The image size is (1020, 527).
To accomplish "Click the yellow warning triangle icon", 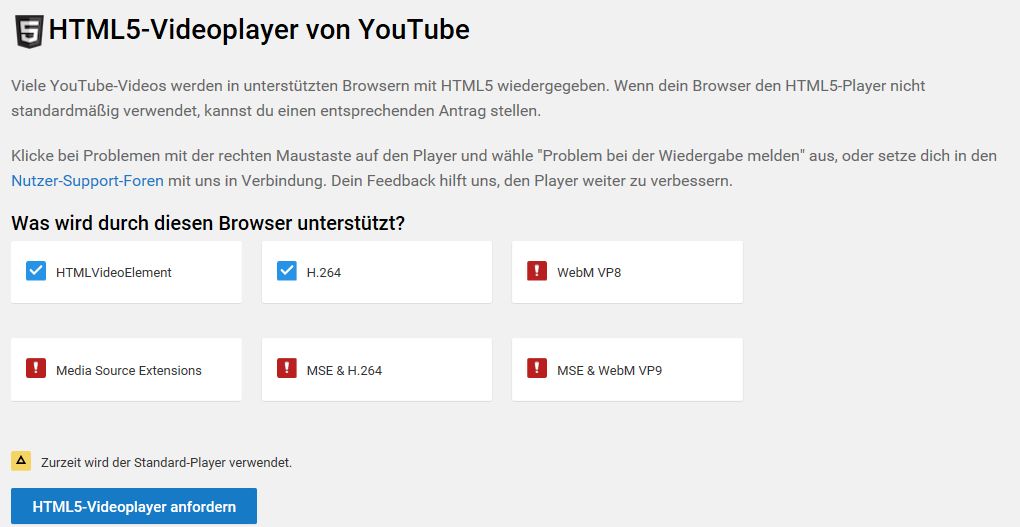I will pyautogui.click(x=21, y=461).
